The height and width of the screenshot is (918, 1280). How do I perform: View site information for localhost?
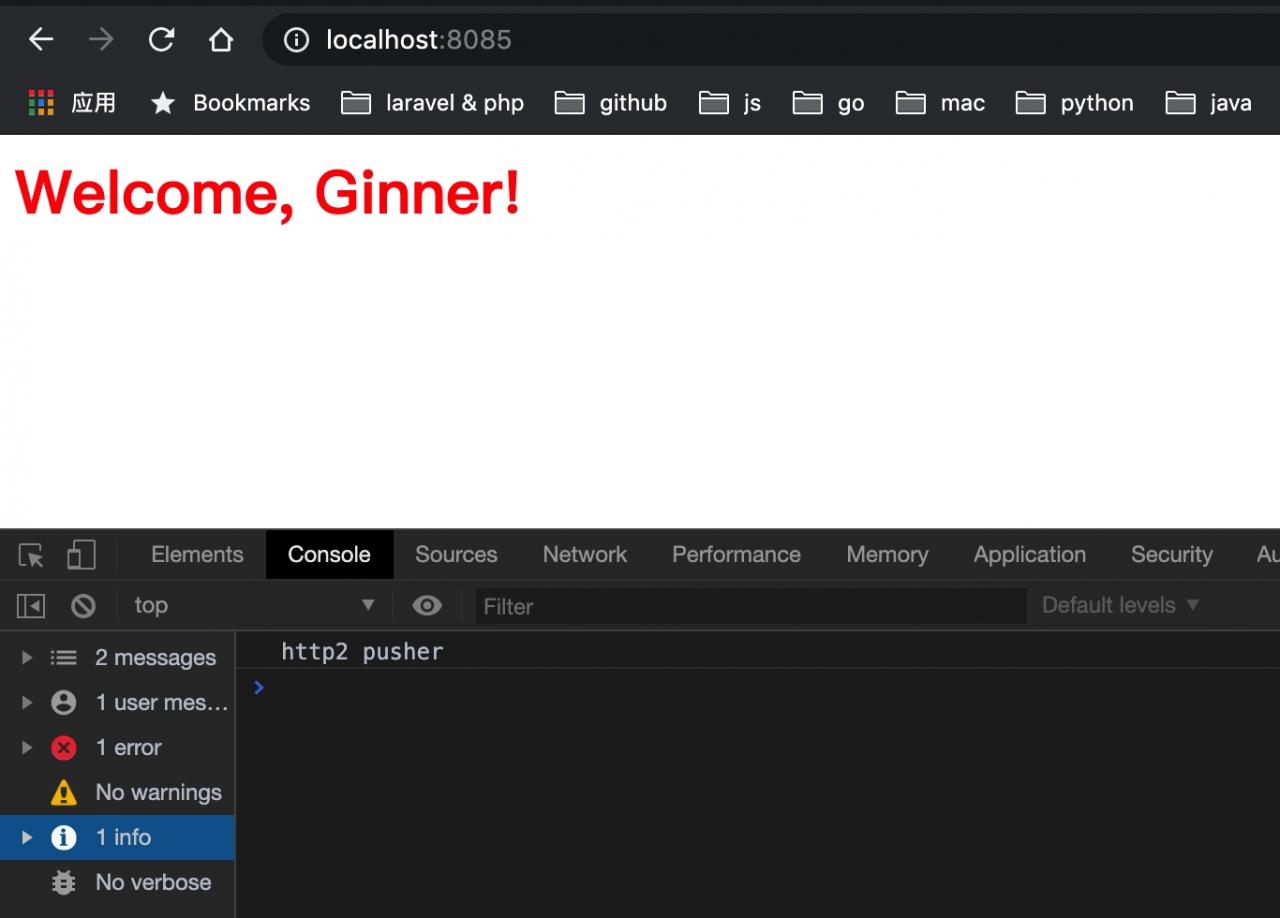pos(296,40)
